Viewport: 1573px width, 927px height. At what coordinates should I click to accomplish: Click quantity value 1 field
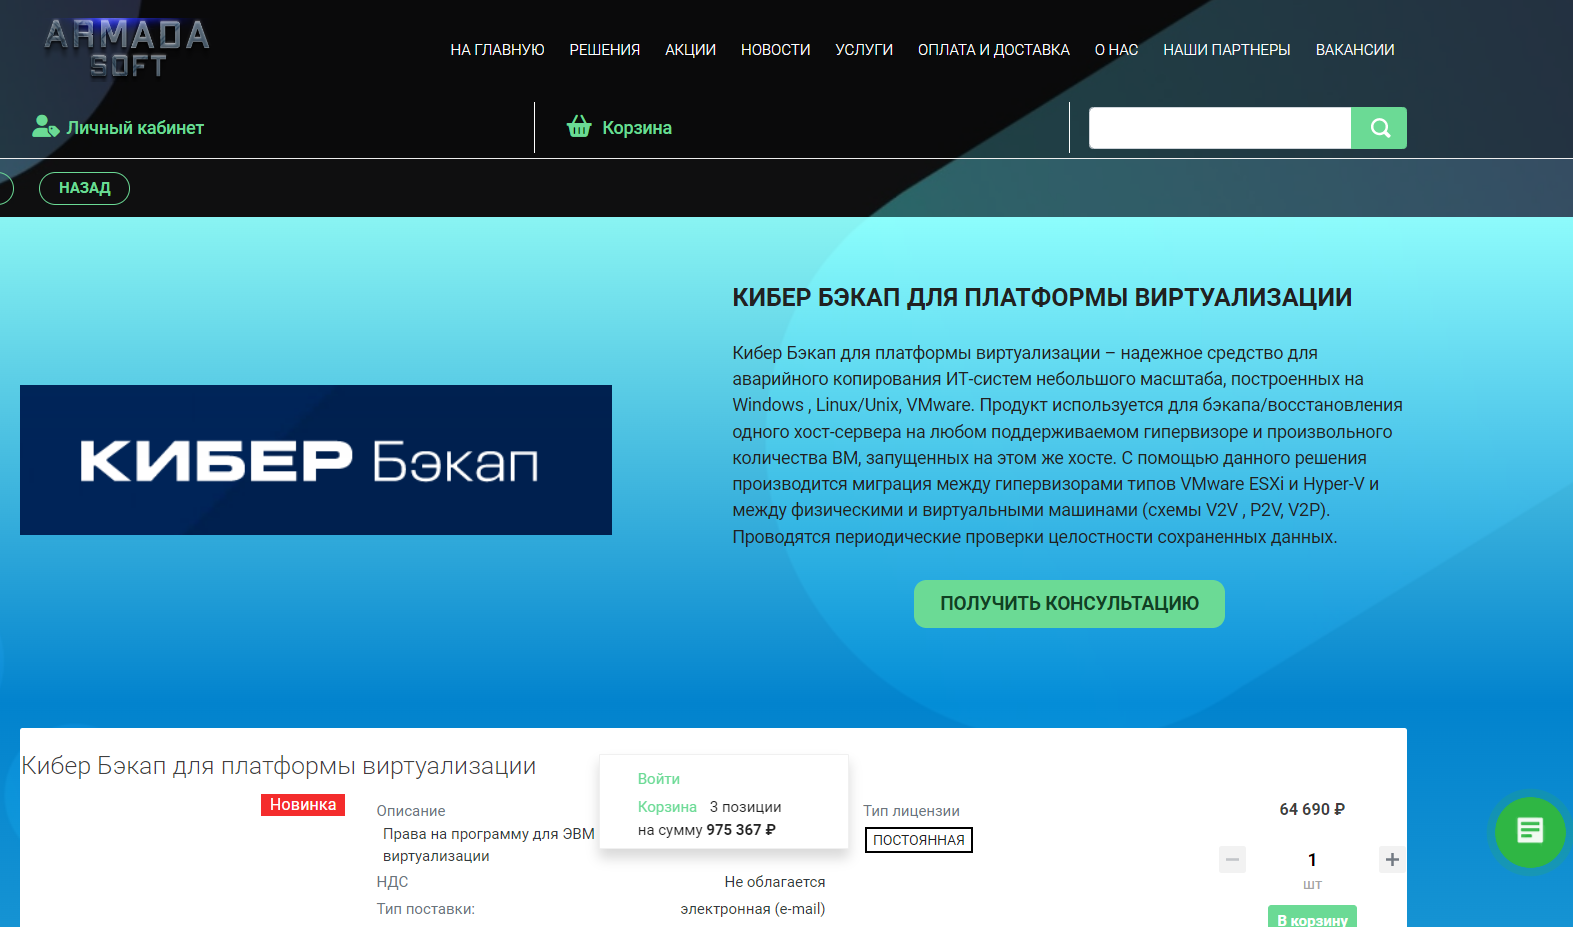(x=1312, y=860)
